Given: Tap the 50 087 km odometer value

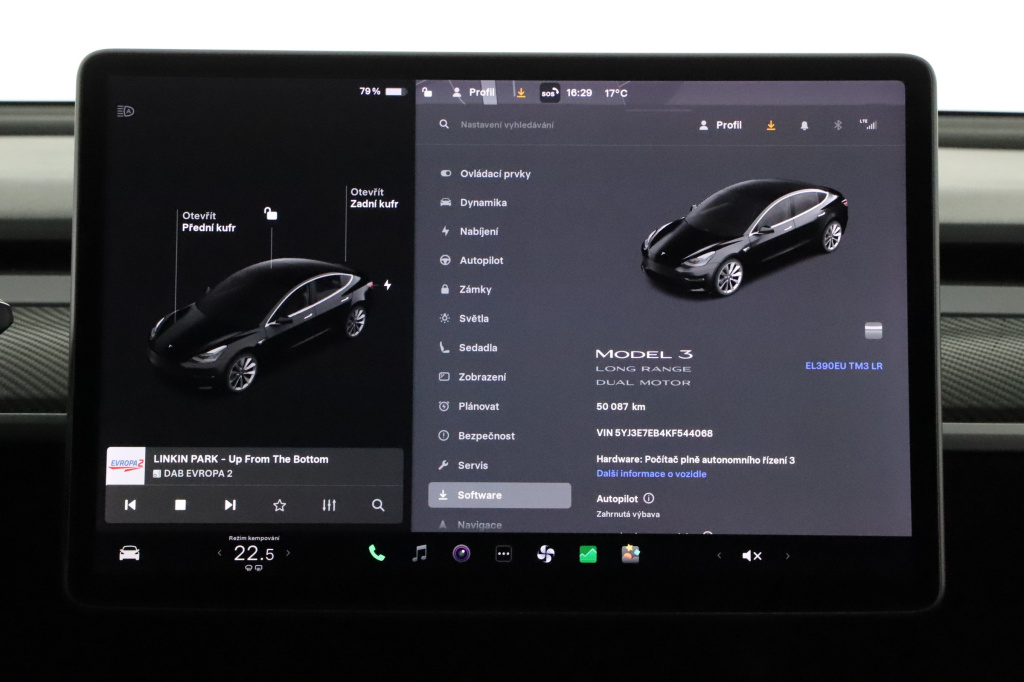Looking at the screenshot, I should pyautogui.click(x=620, y=406).
